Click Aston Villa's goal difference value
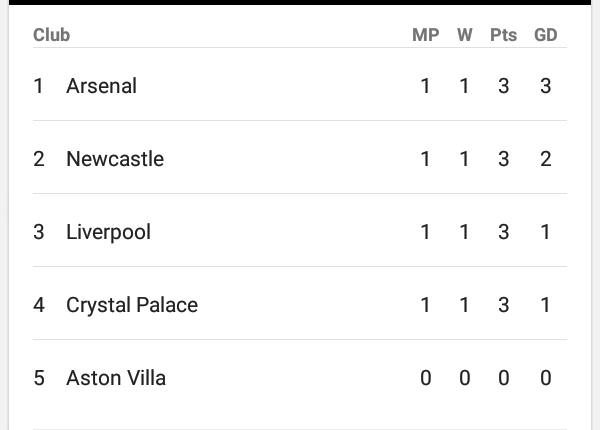 point(545,378)
